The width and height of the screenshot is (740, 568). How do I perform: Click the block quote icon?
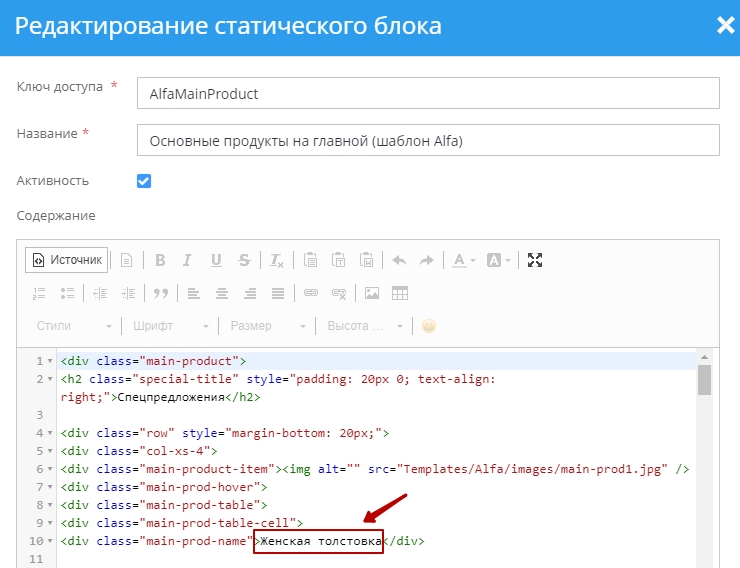click(159, 293)
